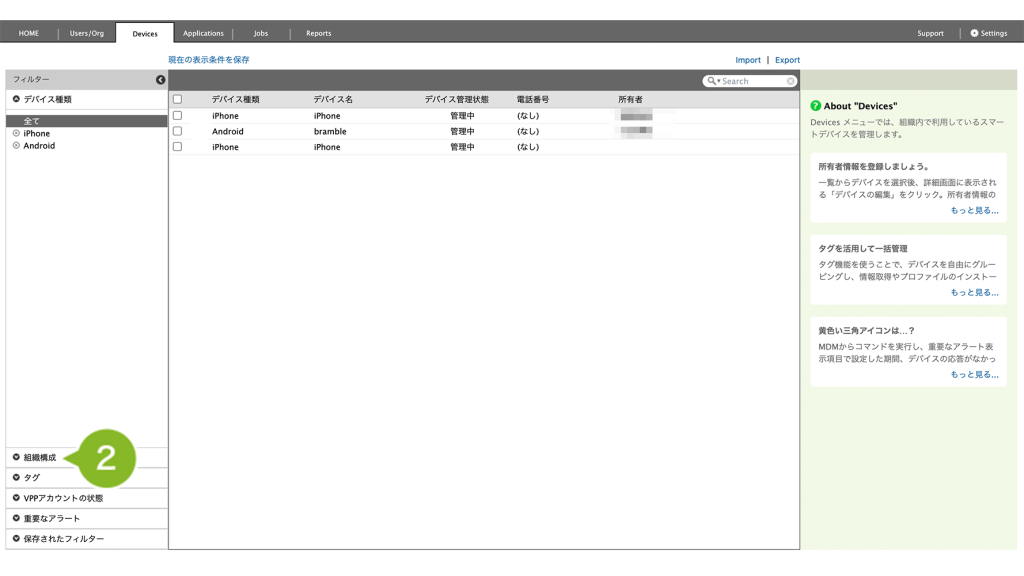Click the expand icon next to iPhone filter

pos(16,133)
